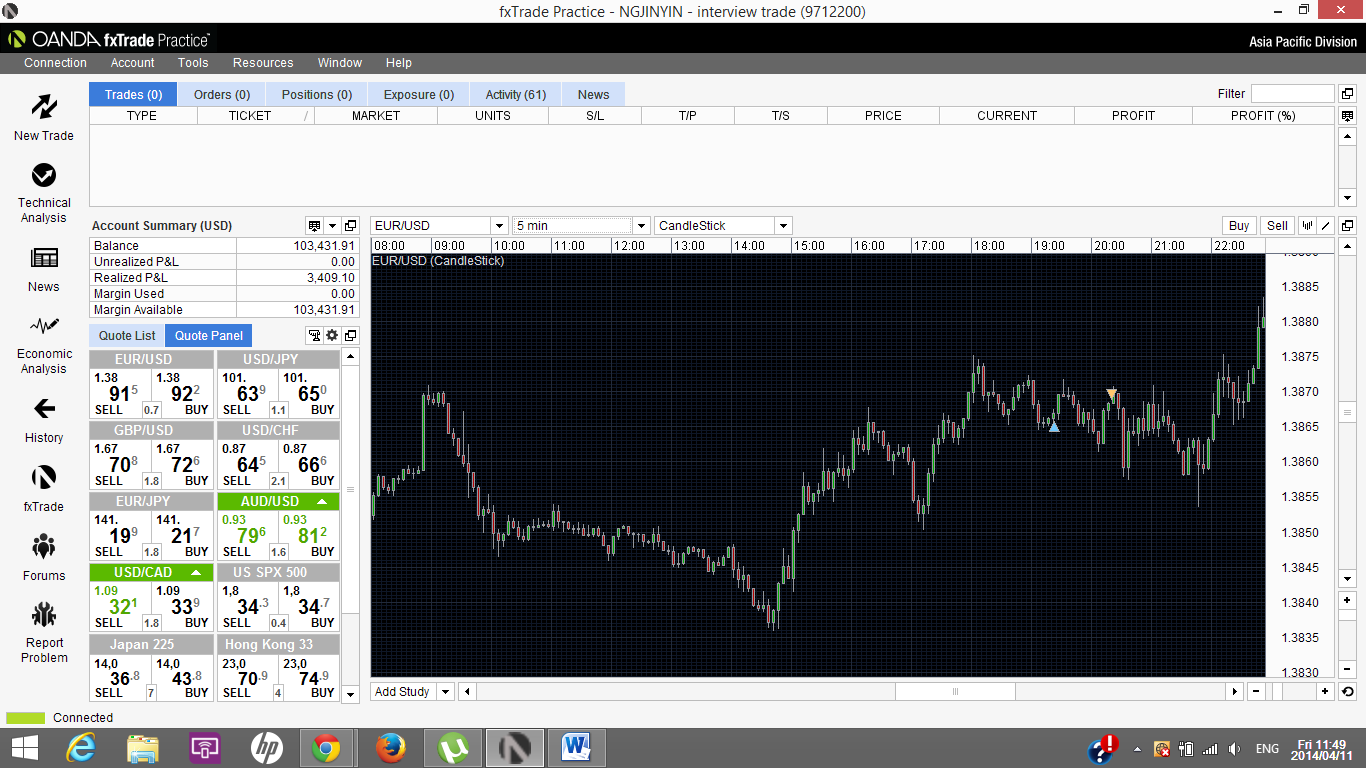Detach the quote panel window

(x=350, y=336)
